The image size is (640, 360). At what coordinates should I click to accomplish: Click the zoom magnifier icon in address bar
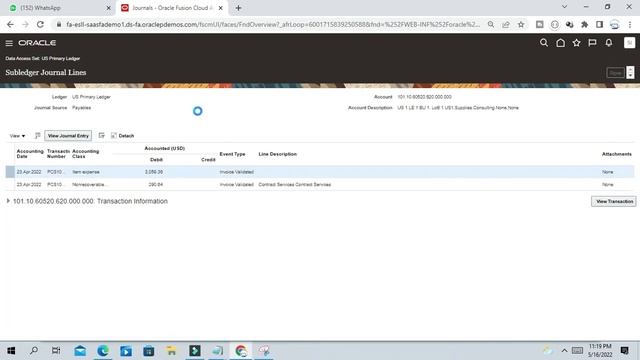tap(491, 24)
